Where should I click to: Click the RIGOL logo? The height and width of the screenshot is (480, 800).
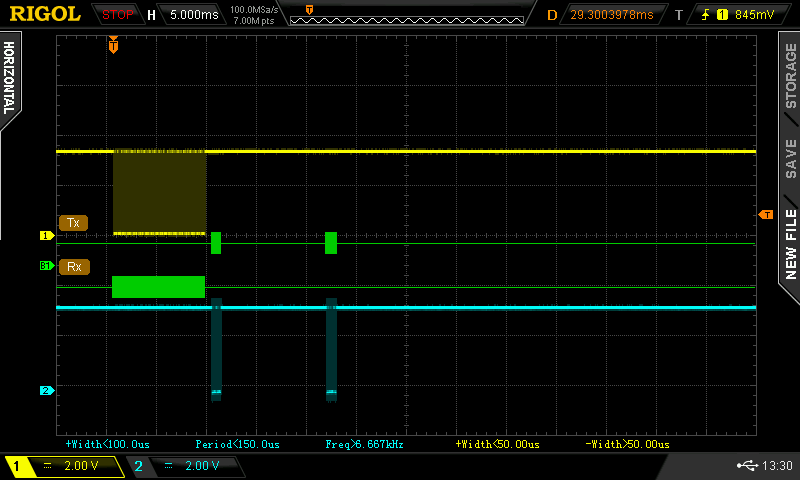(x=45, y=14)
